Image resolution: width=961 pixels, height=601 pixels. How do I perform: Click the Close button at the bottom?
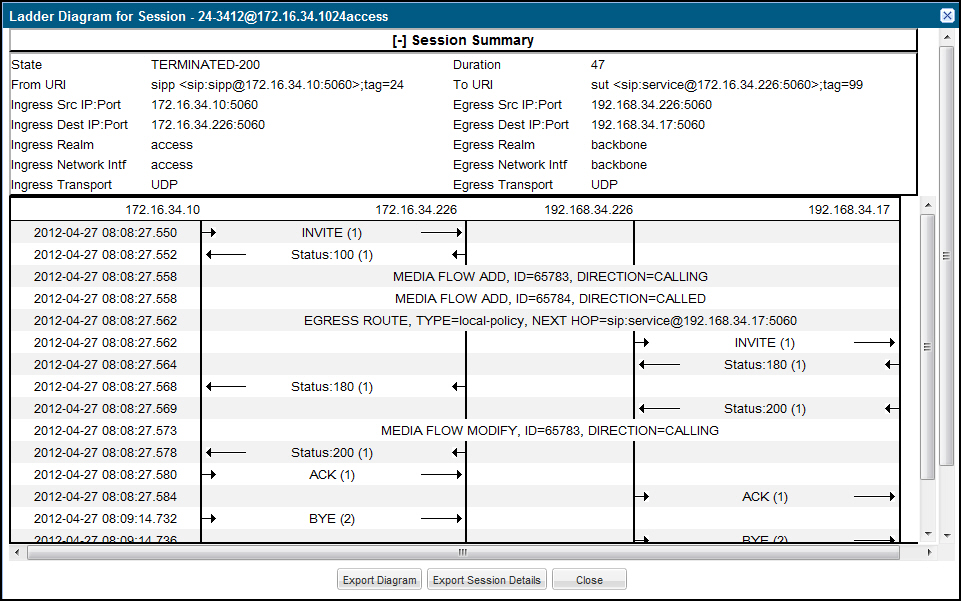[589, 580]
